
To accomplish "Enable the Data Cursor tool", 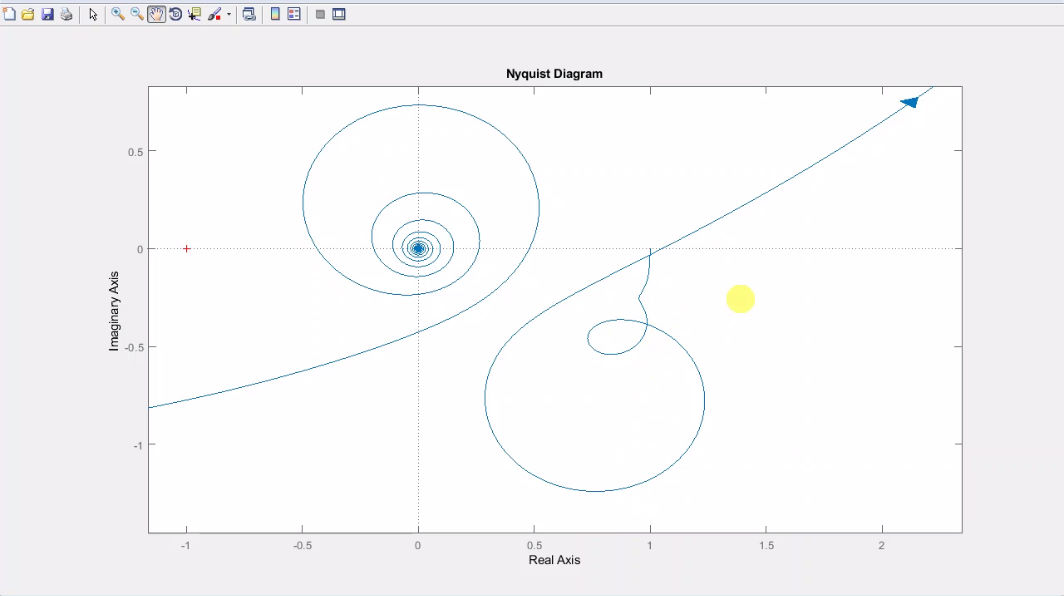I will tap(194, 15).
